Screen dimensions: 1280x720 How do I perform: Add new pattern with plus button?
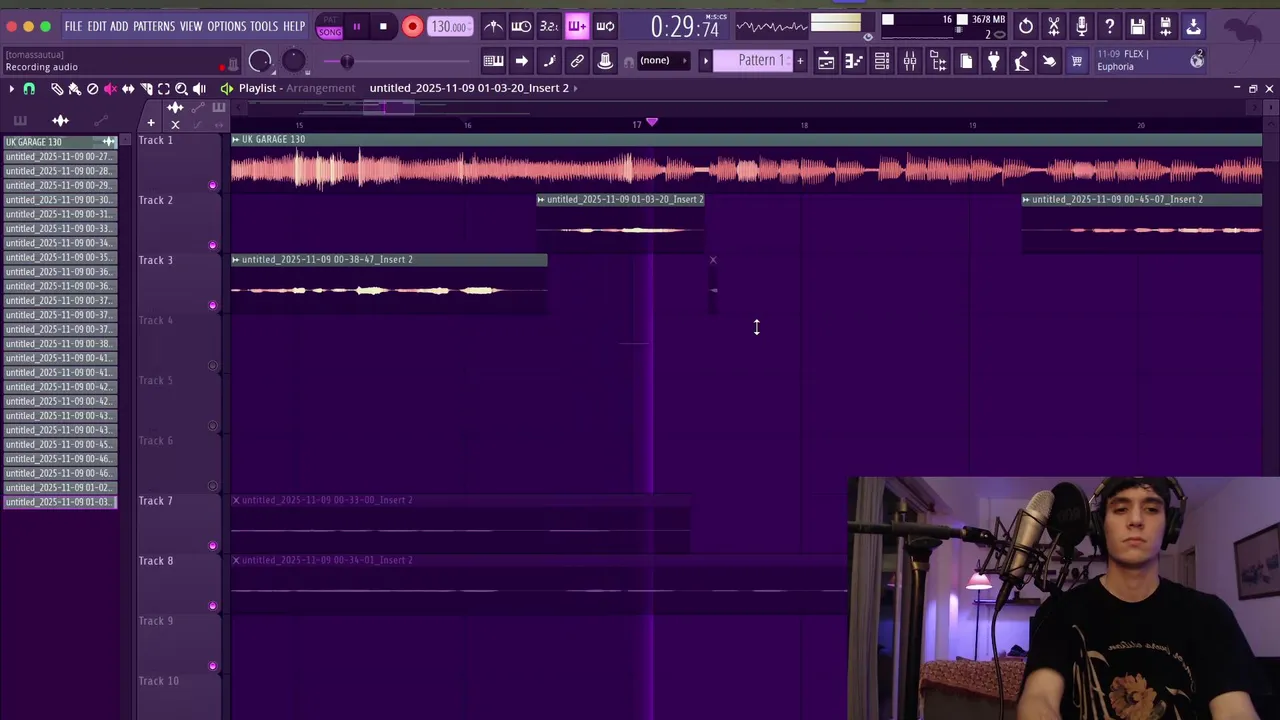[800, 61]
